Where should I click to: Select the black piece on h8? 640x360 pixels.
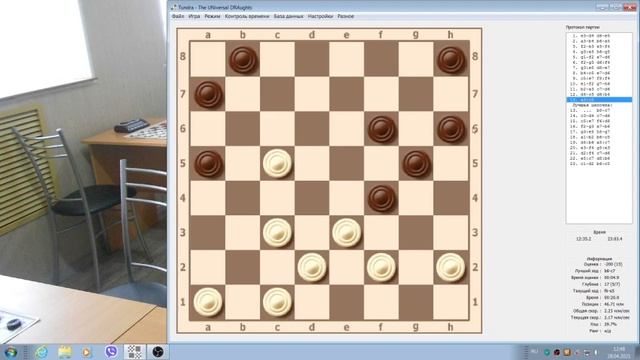tap(451, 60)
